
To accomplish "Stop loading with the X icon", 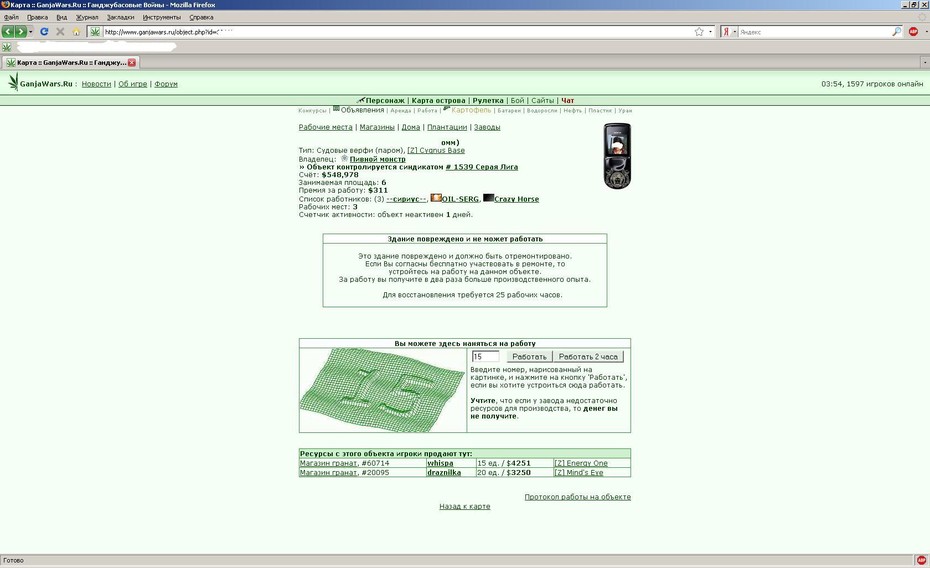I will [x=60, y=31].
